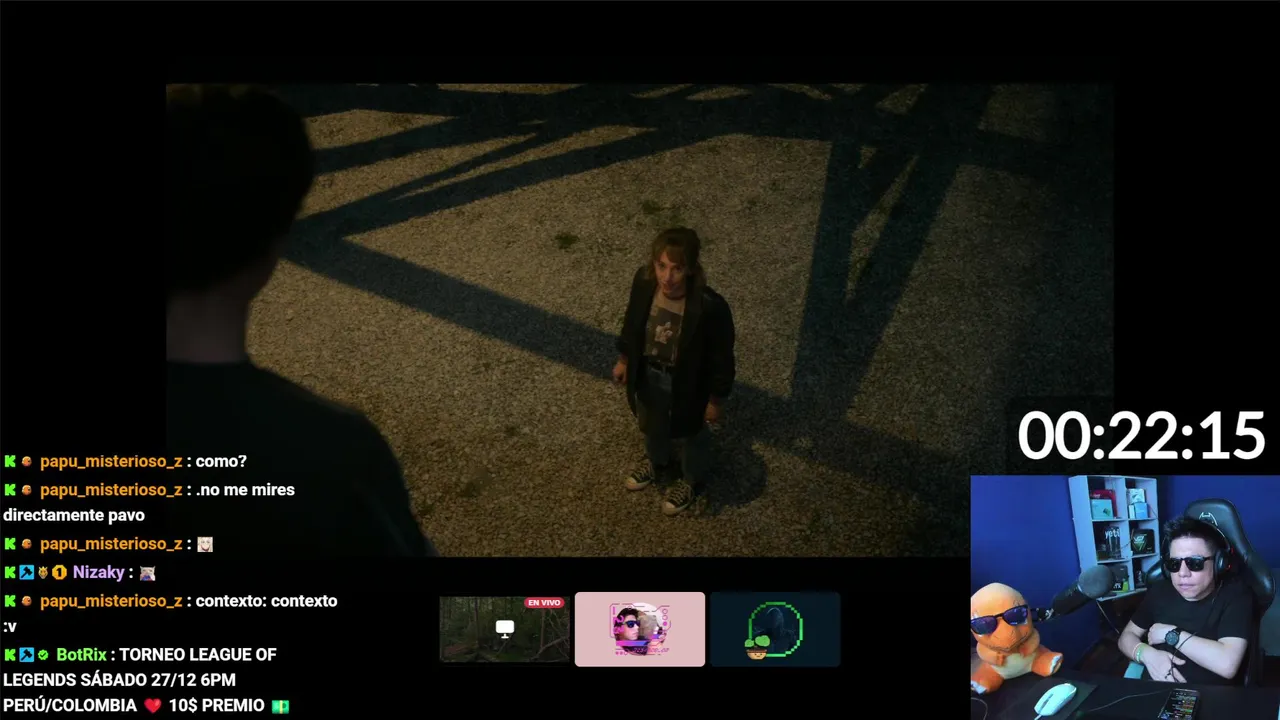This screenshot has height=720, width=1280.
Task: Click the emote in Nizaky's message
Action: coord(147,573)
